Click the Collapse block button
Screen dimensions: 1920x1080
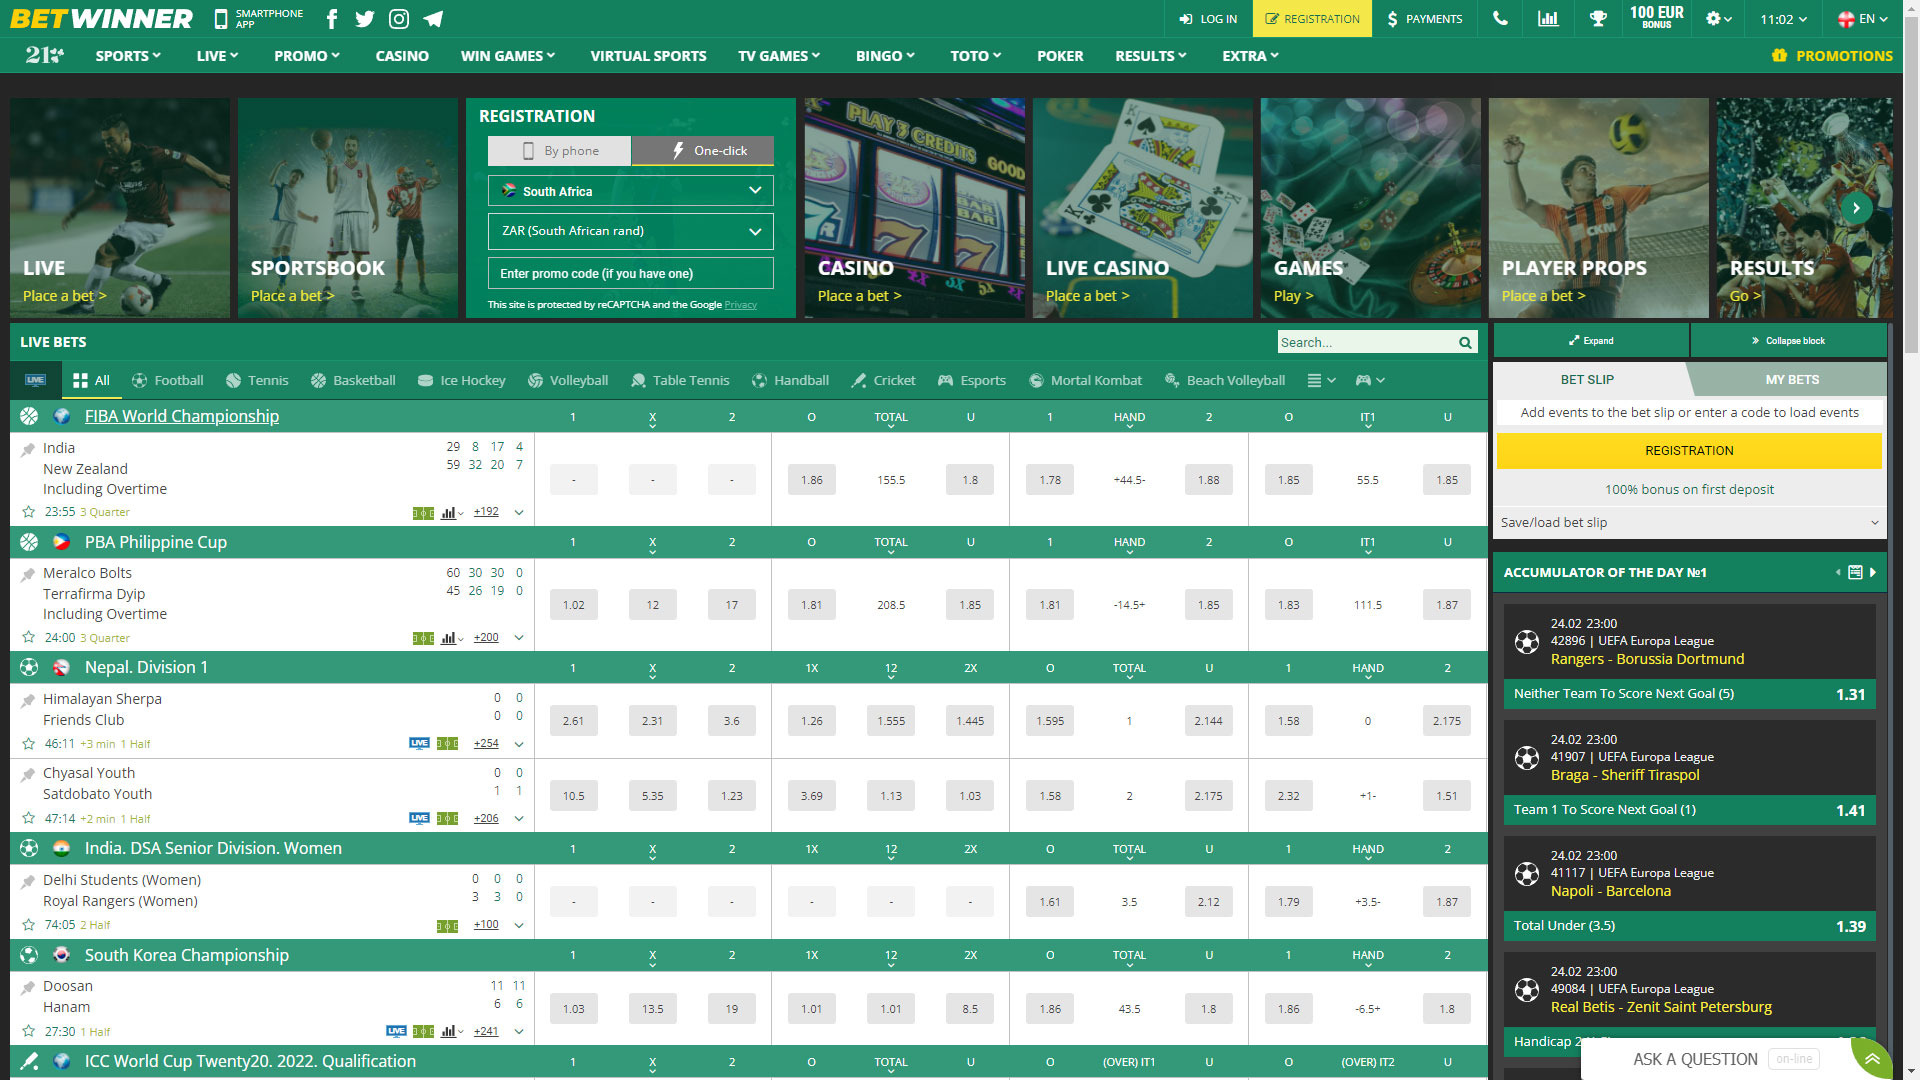(1788, 341)
